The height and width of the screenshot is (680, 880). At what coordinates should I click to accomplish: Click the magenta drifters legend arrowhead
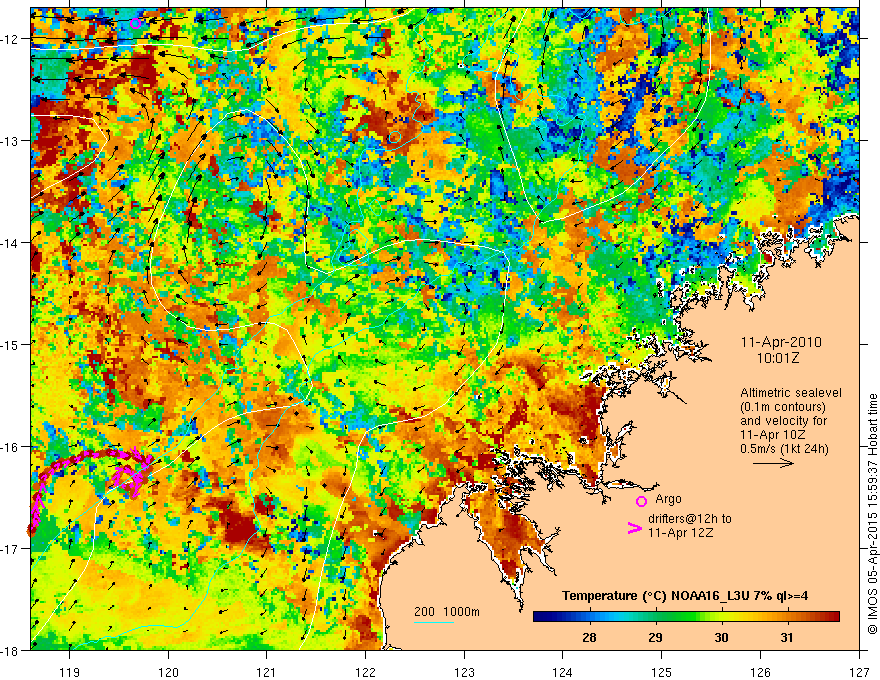[x=635, y=528]
